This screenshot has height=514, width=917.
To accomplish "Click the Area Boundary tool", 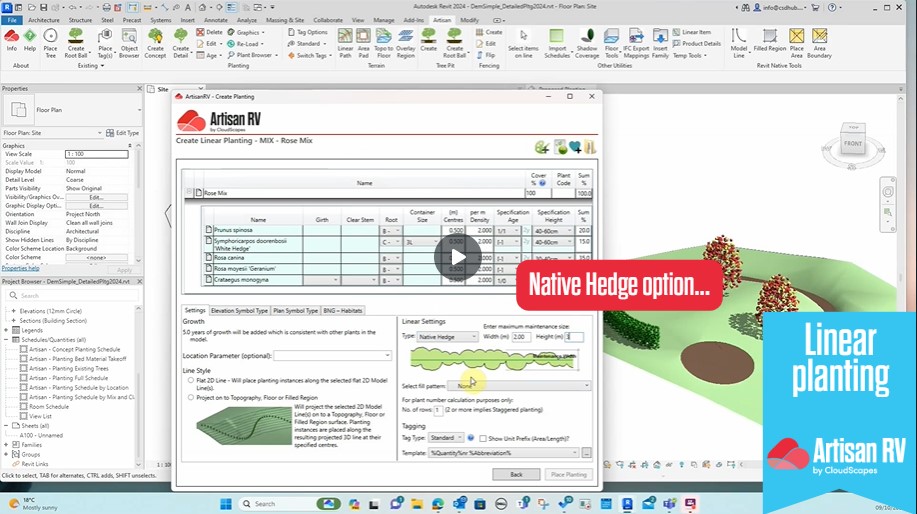I will [819, 40].
